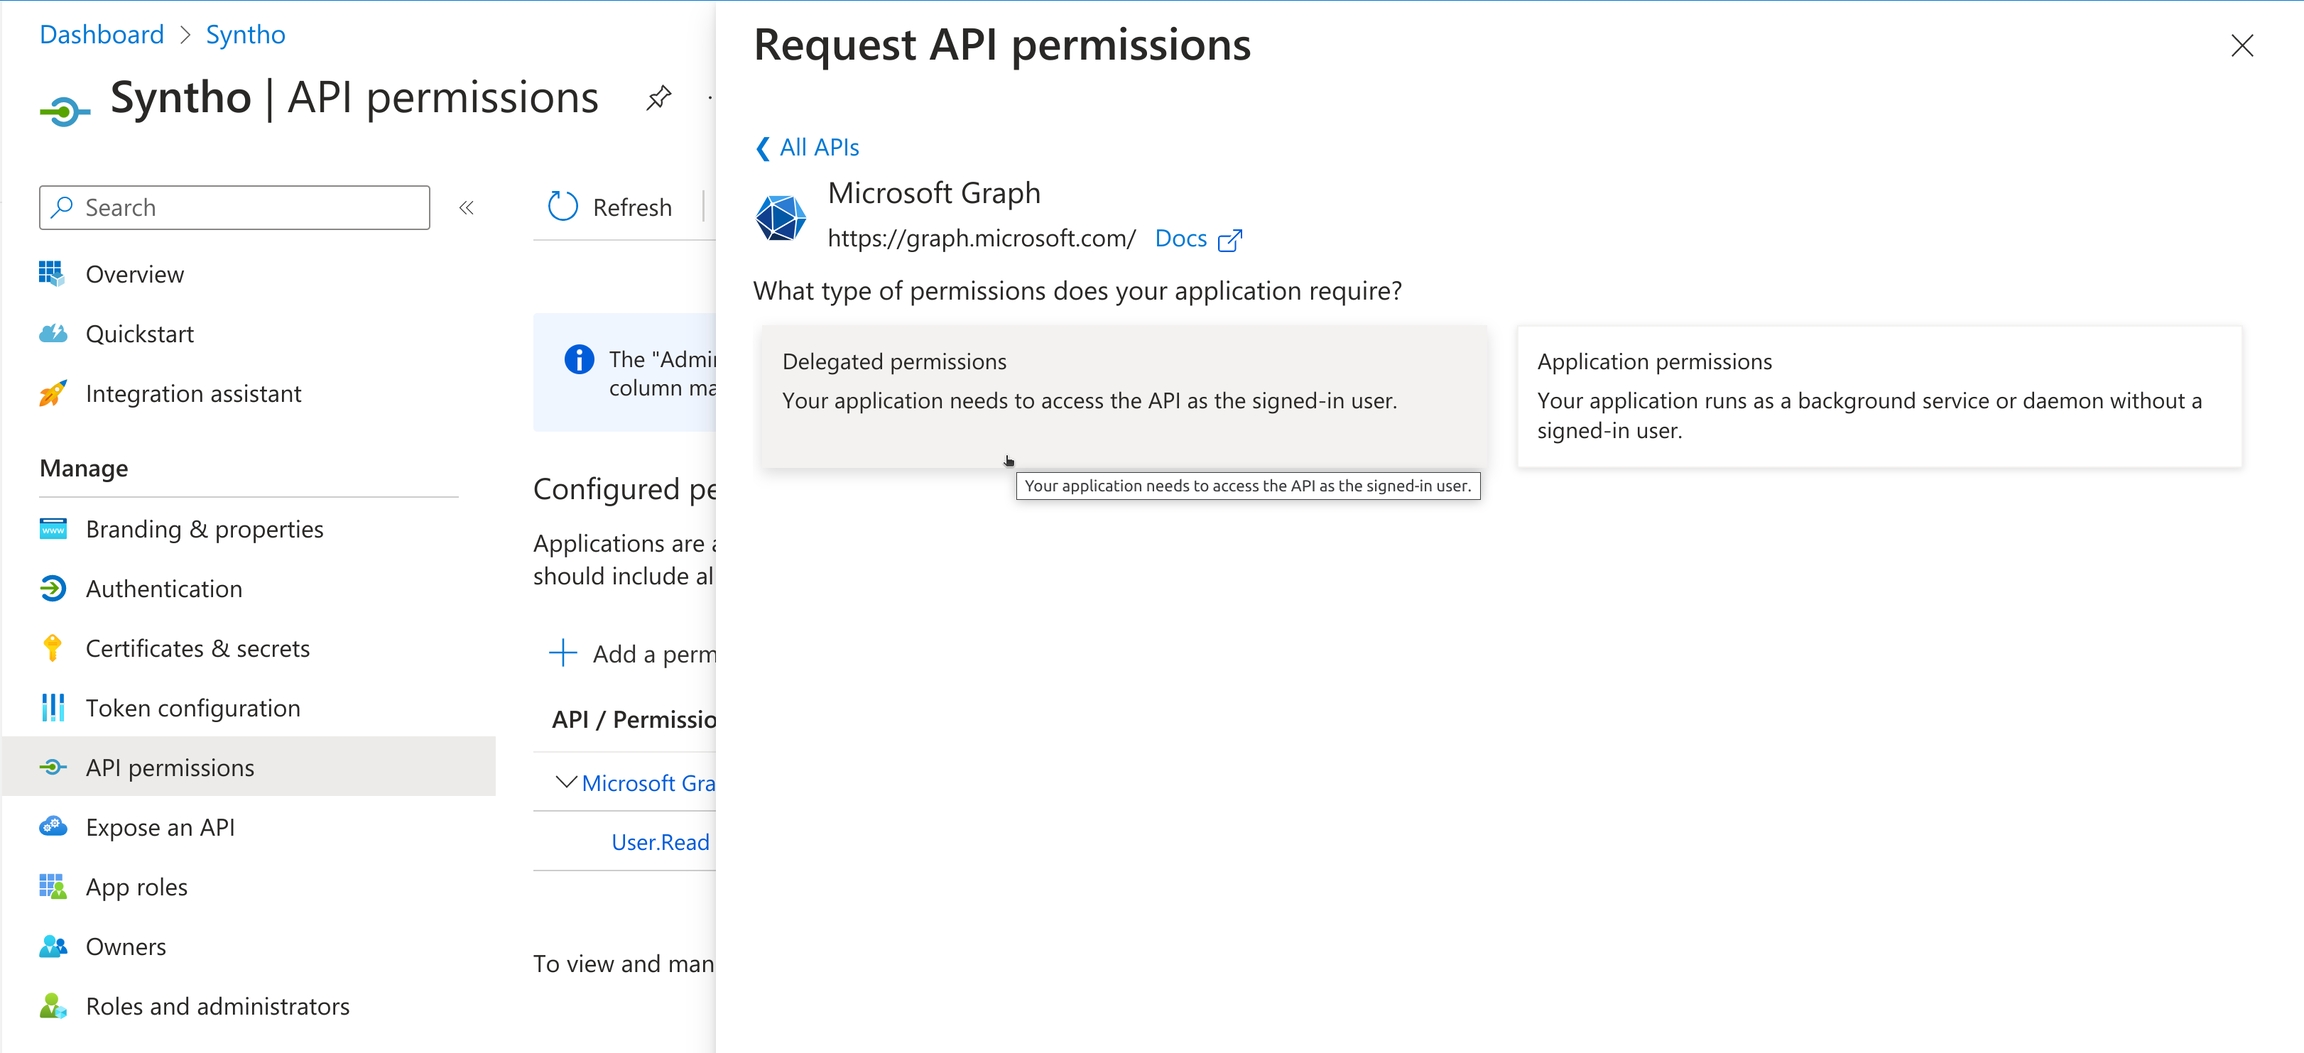Image resolution: width=2304 pixels, height=1053 pixels.
Task: Choose Application permissions option card
Action: 1878,396
